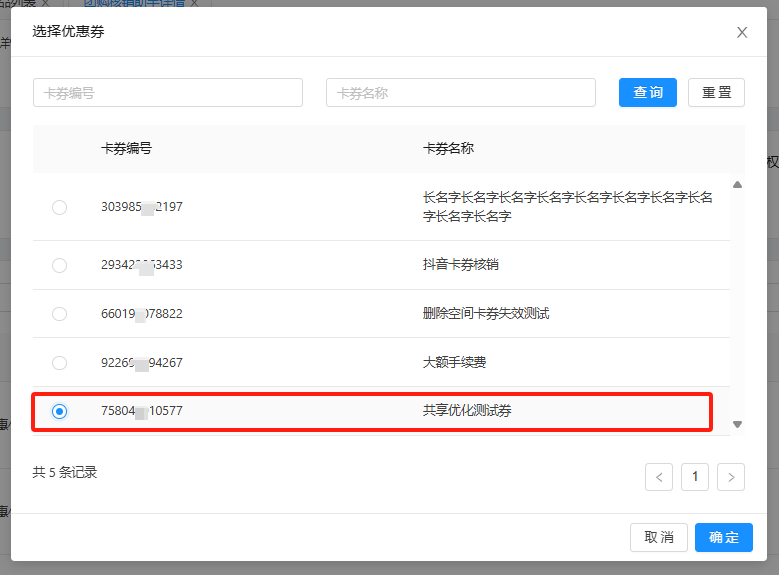Screen dimensions: 779x575
Task: Click the 抖音卡券核销 name cell
Action: [x=461, y=265]
